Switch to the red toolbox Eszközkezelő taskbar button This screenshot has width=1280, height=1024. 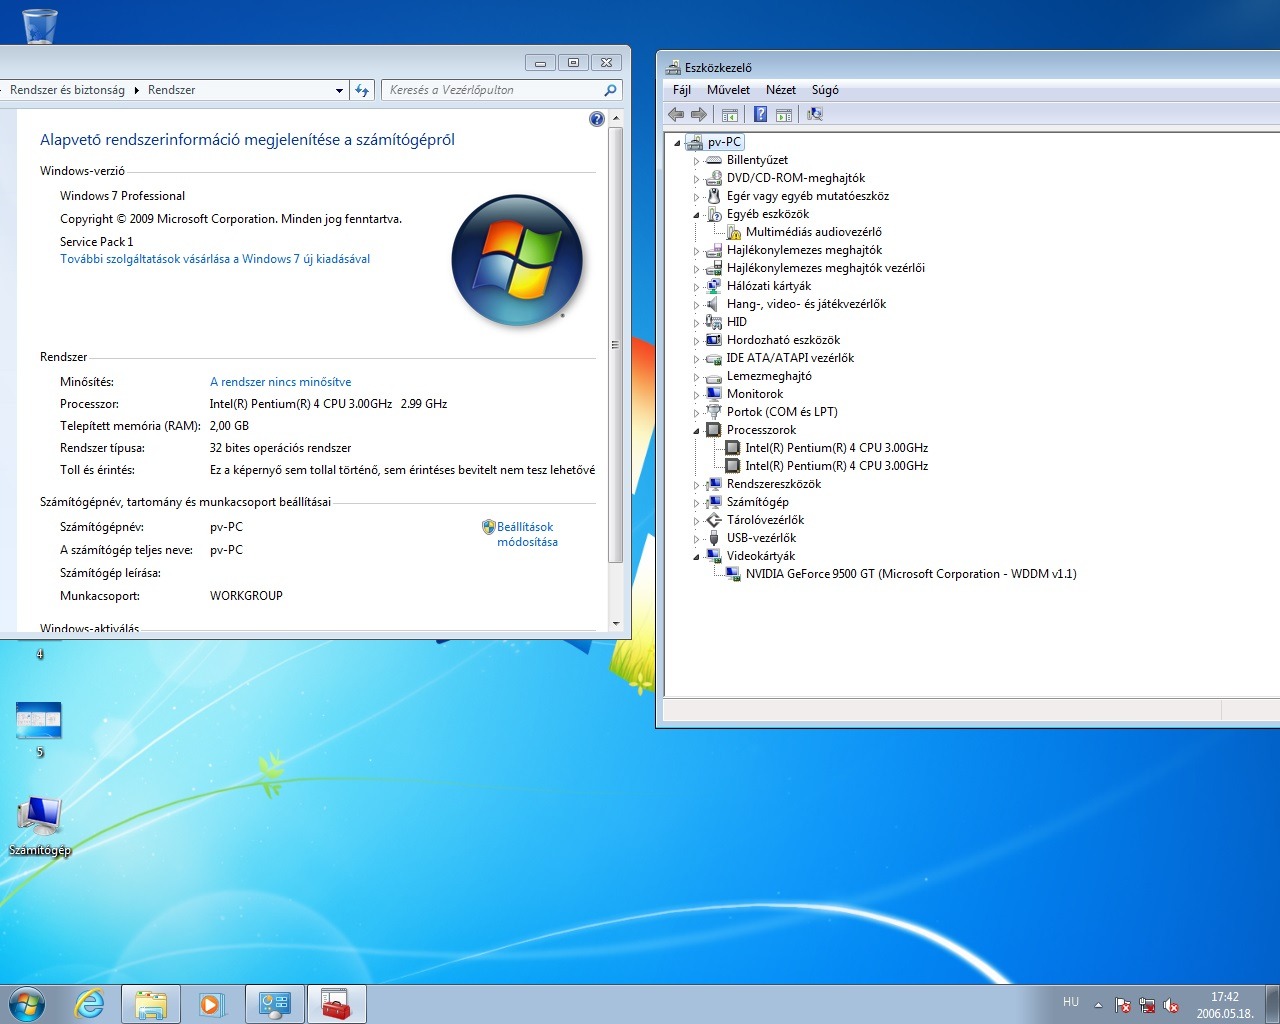(x=337, y=1004)
